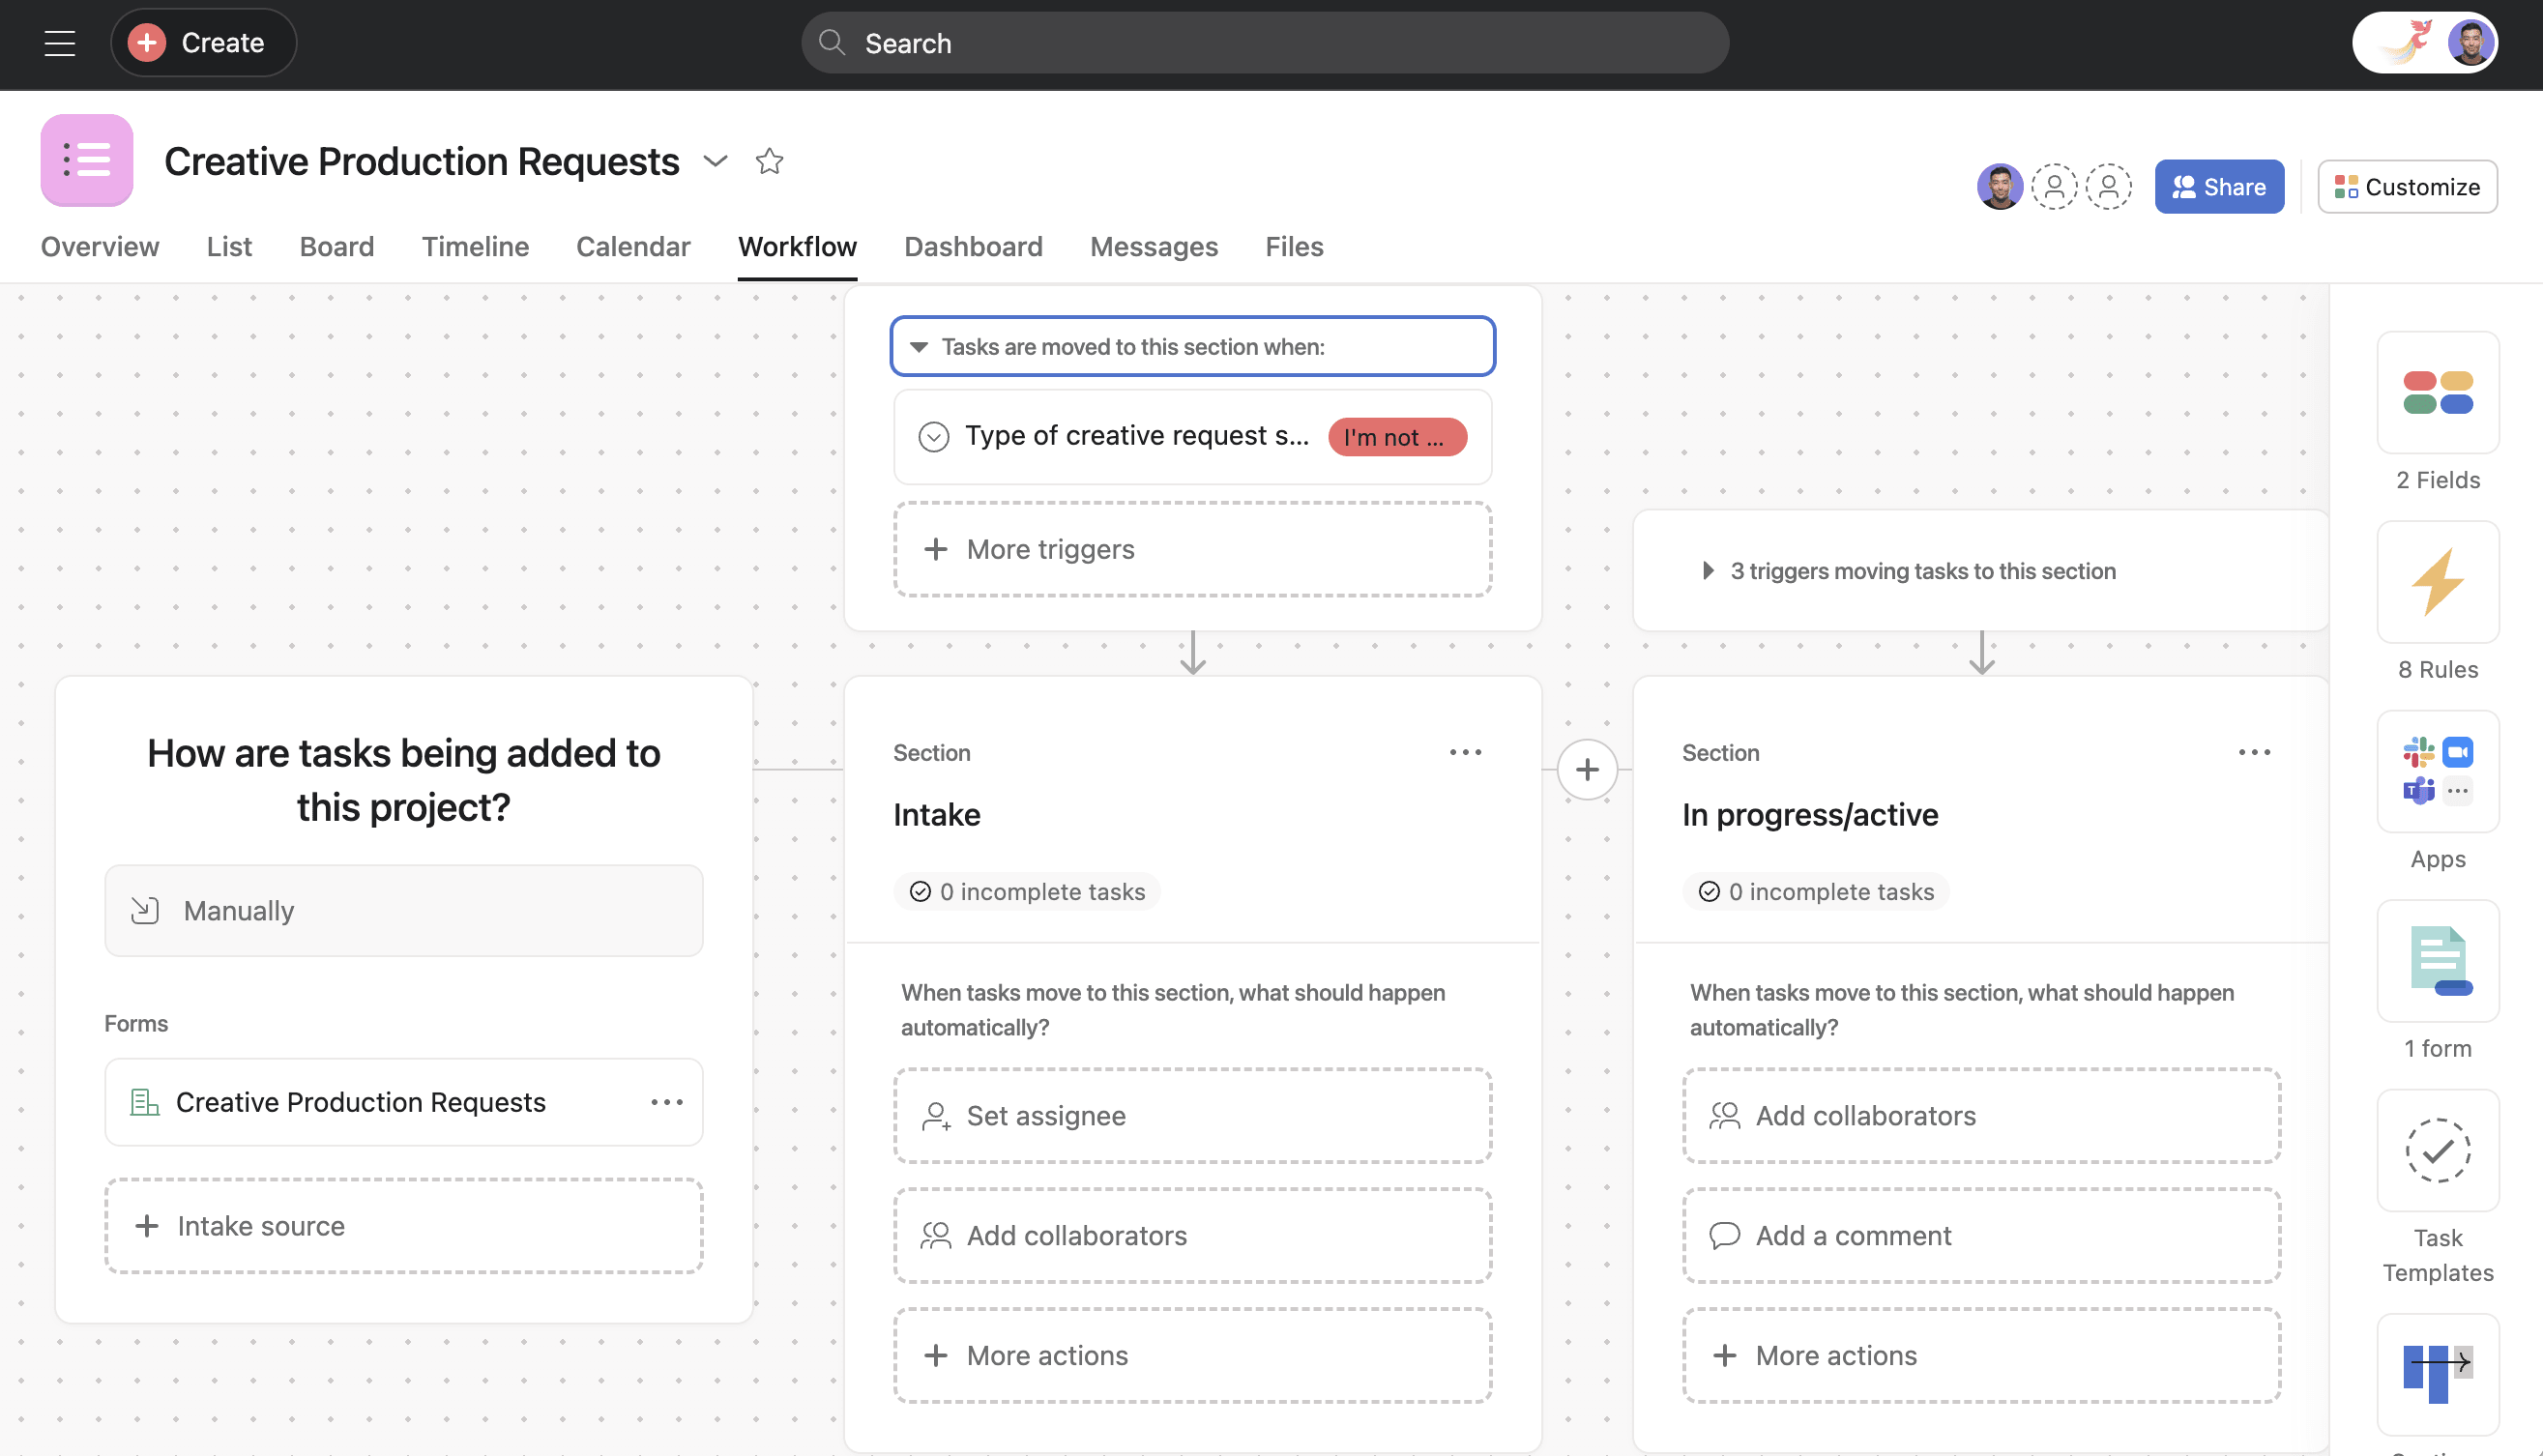The image size is (2543, 1456).
Task: Click the first empty member placeholder
Action: pyautogui.click(x=2055, y=187)
